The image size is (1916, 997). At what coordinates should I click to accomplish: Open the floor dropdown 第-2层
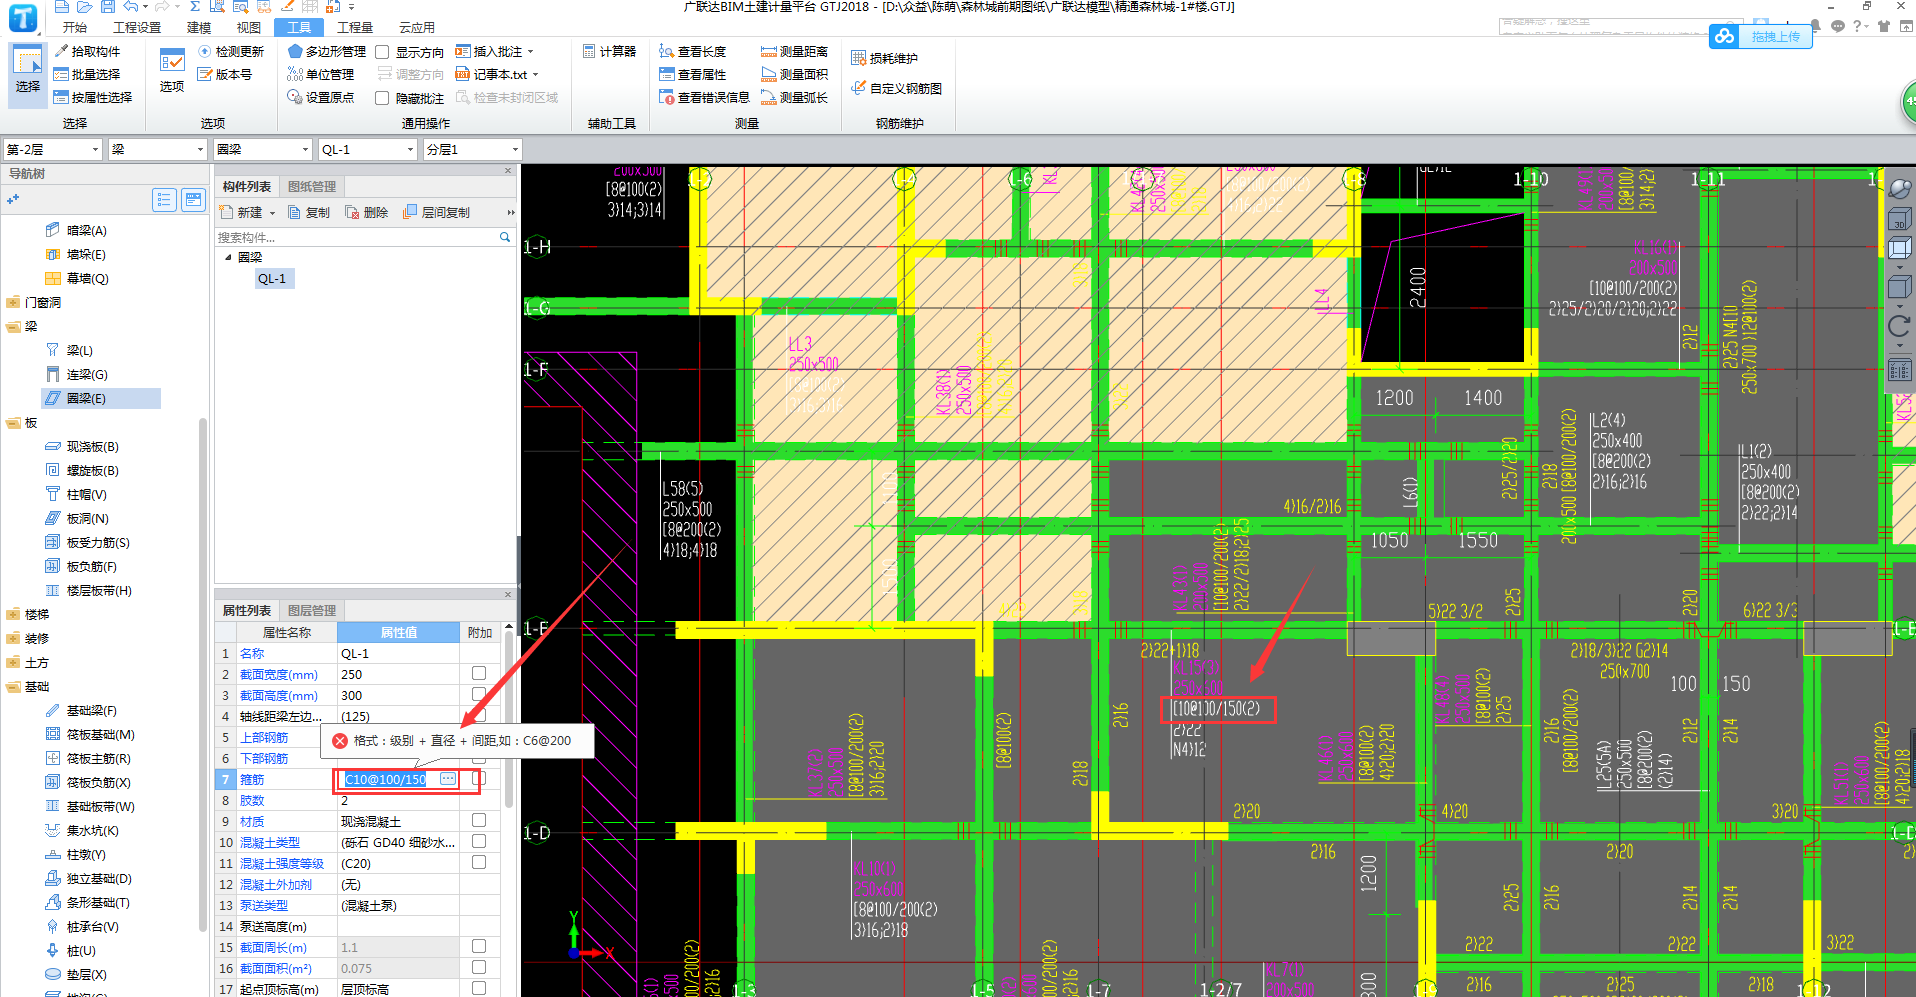(53, 149)
